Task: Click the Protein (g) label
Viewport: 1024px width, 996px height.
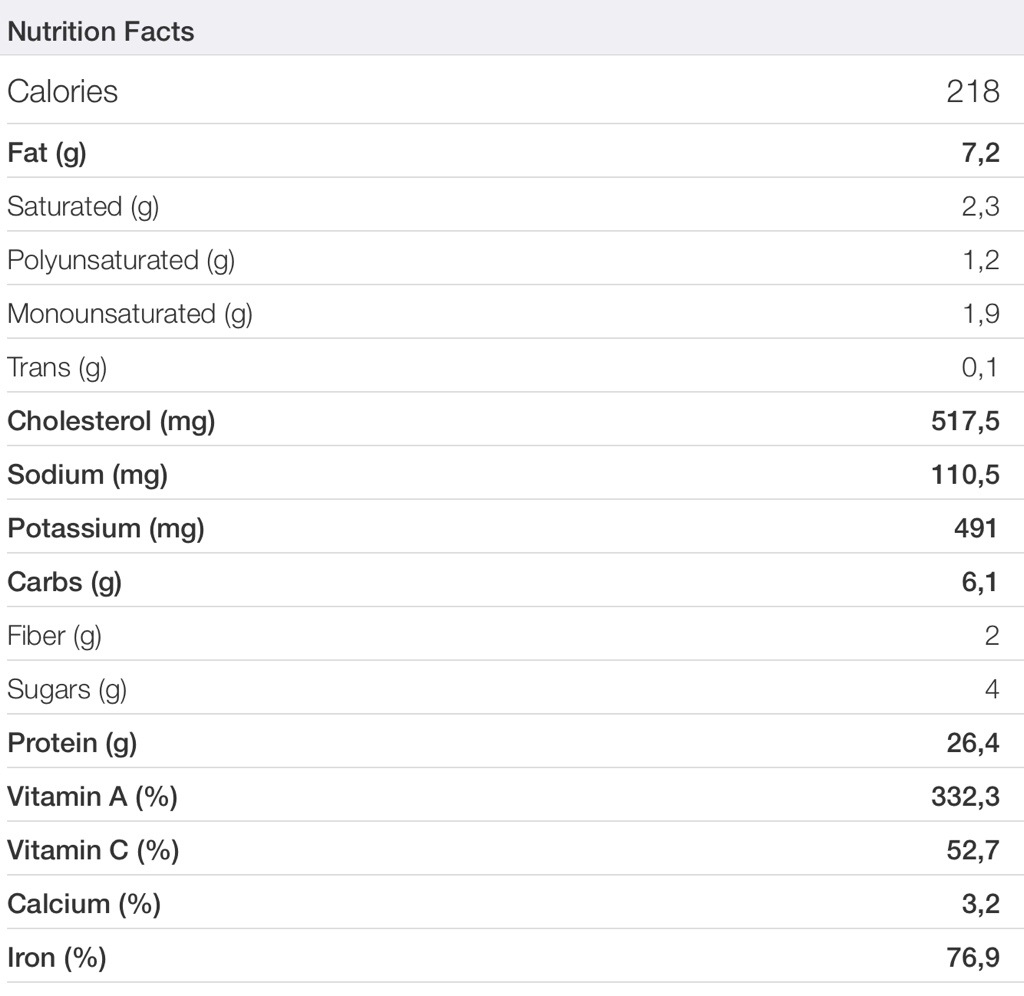Action: [x=72, y=743]
